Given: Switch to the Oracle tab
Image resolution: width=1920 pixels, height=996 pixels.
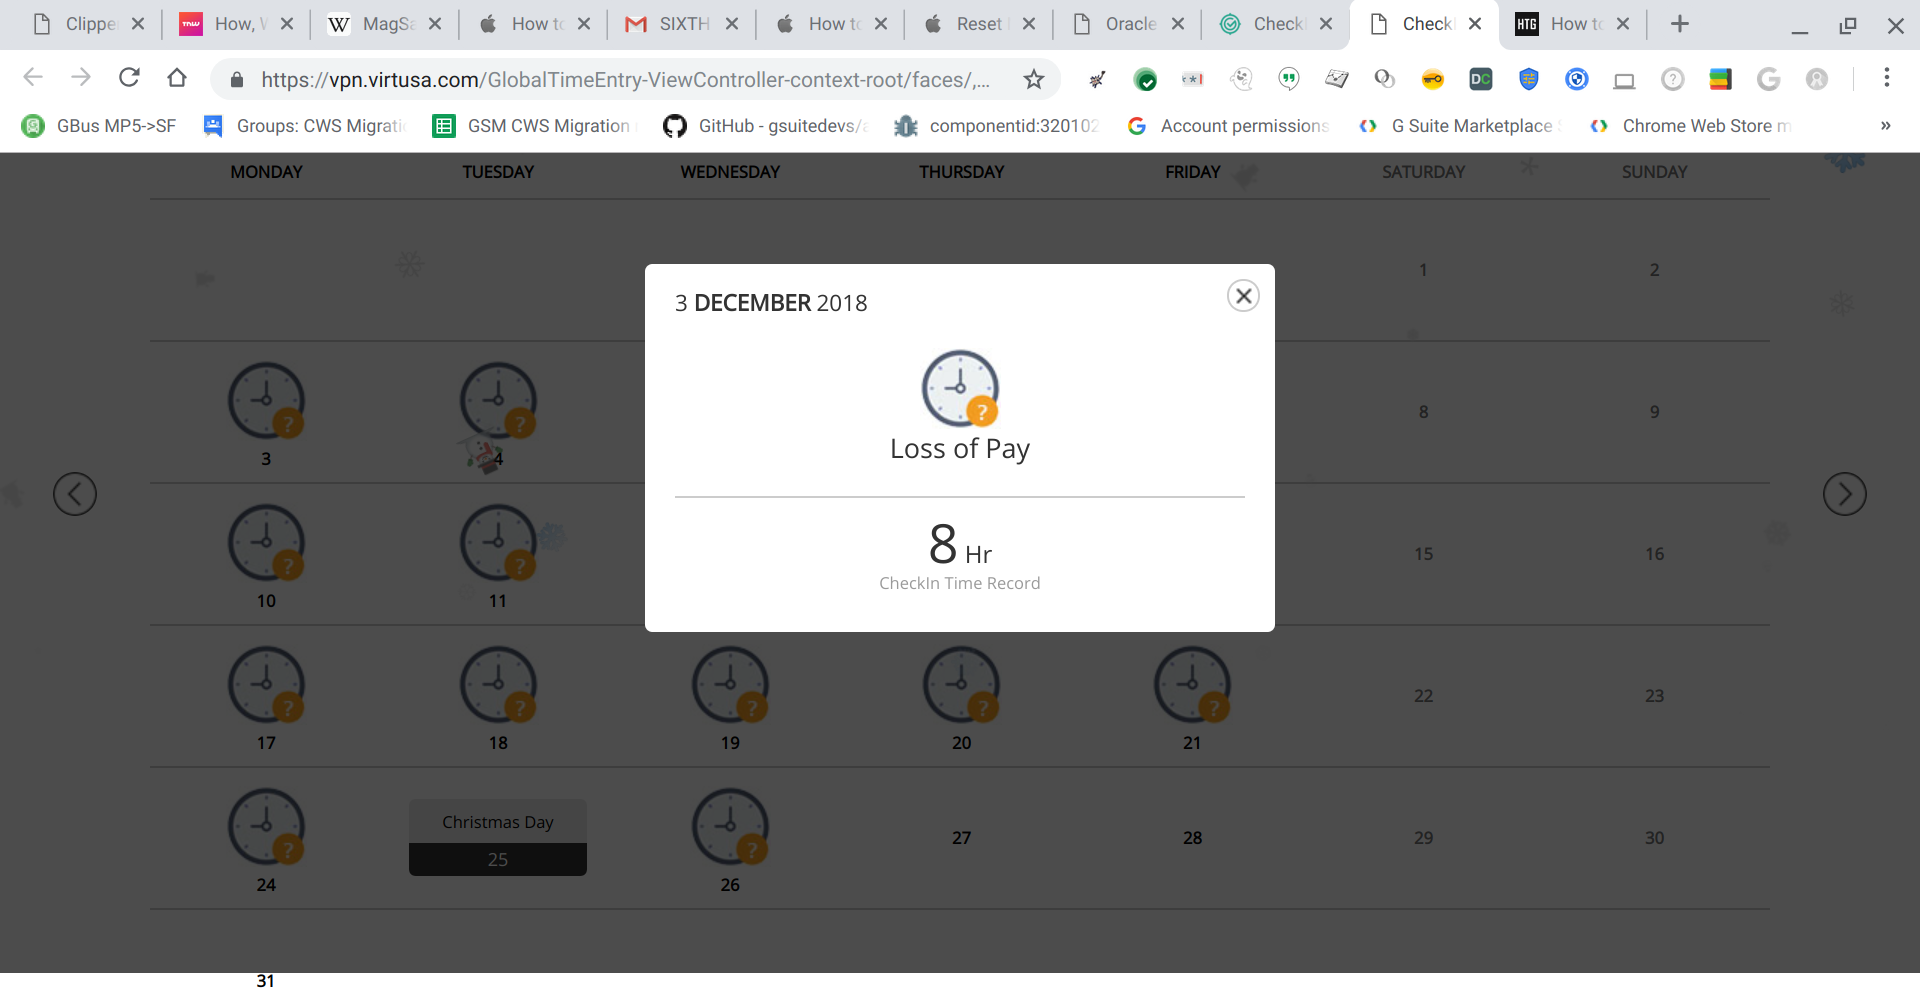Looking at the screenshot, I should pos(1125,24).
